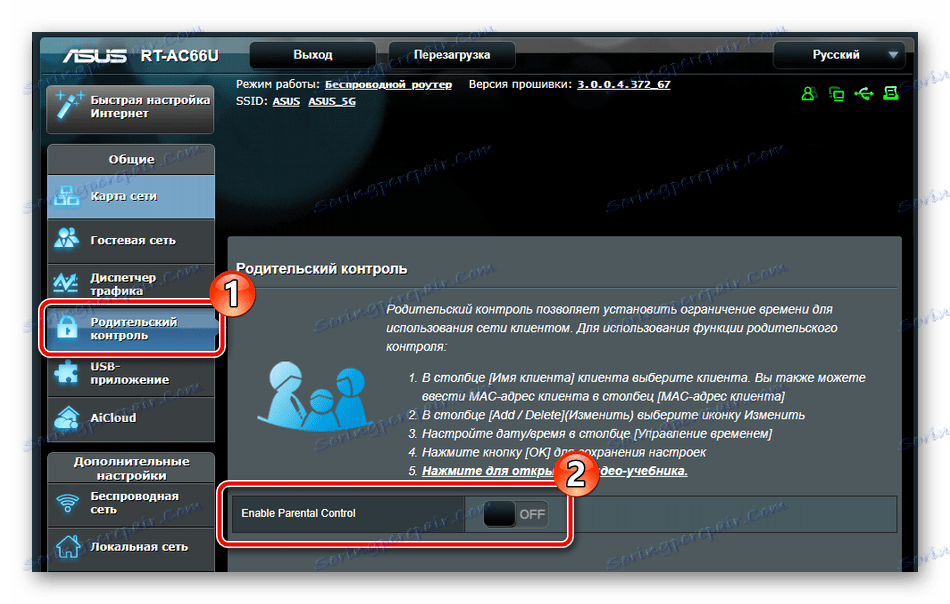Click firmware version 3.0.0.4.372_67 link
Viewport: 950px width, 604px height.
(x=623, y=84)
